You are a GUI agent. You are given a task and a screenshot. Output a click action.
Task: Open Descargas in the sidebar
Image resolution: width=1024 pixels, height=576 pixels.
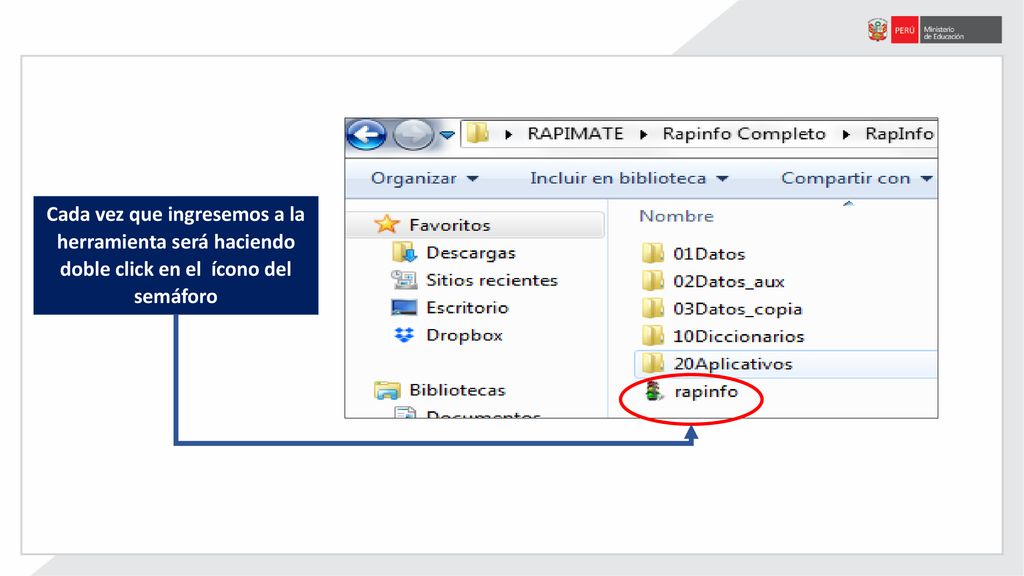click(471, 253)
